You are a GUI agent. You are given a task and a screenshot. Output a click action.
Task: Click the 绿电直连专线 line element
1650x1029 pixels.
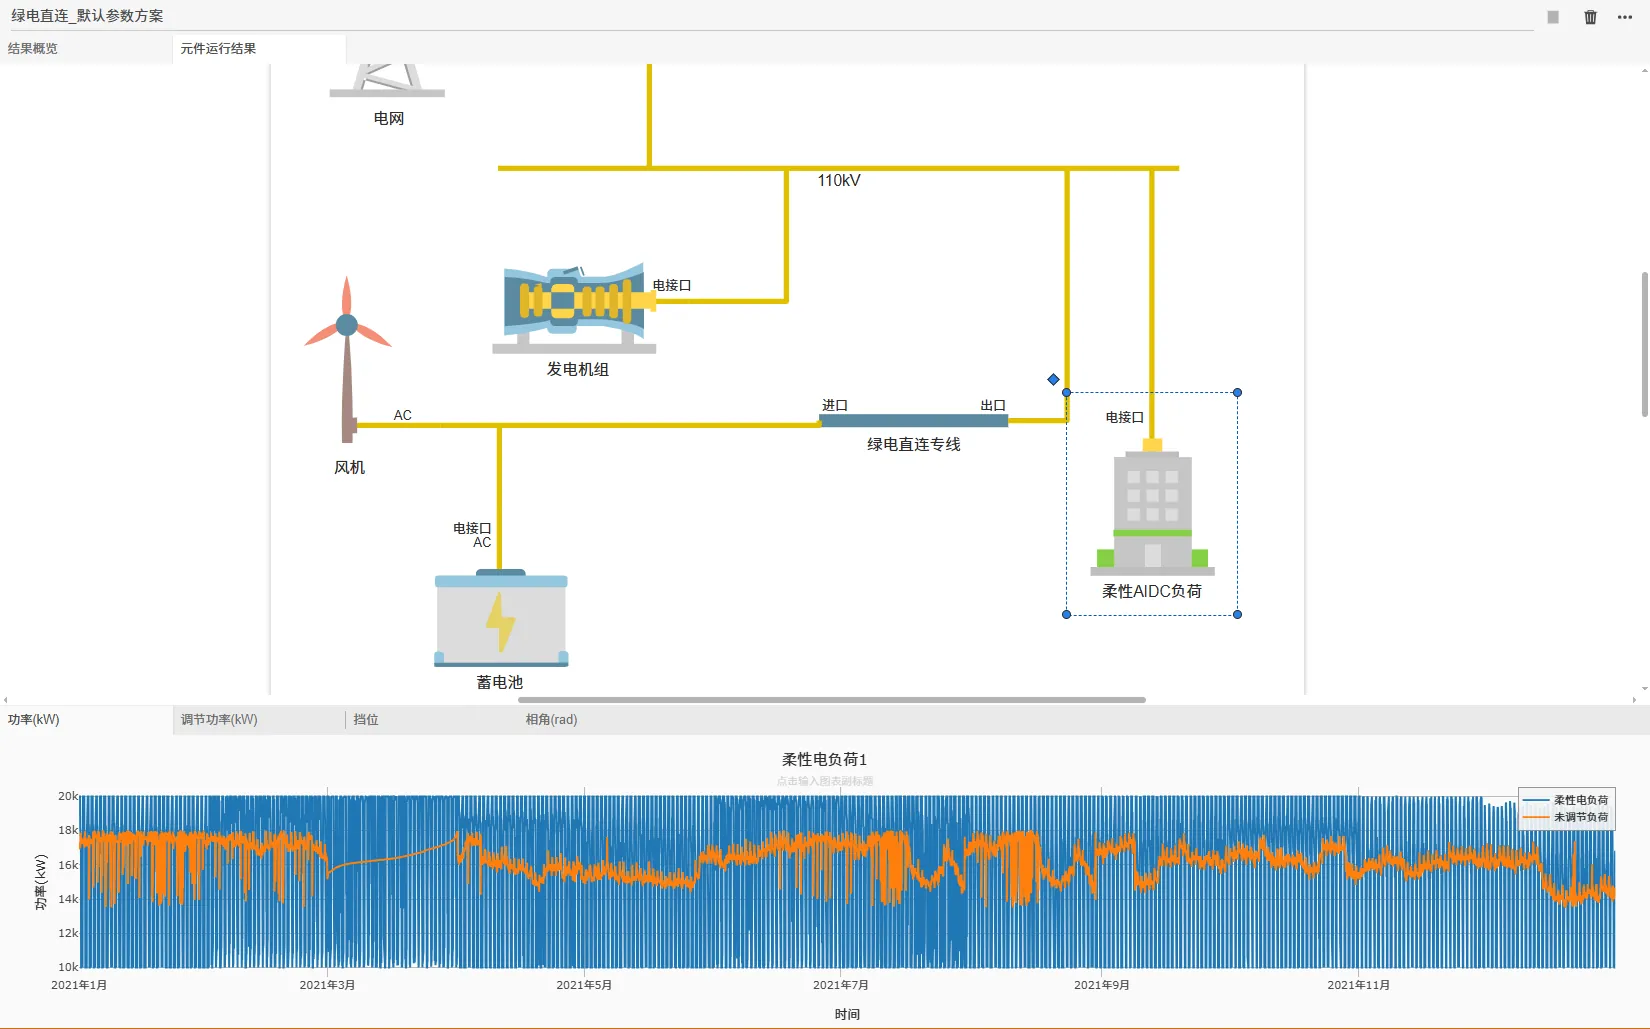pyautogui.click(x=914, y=421)
